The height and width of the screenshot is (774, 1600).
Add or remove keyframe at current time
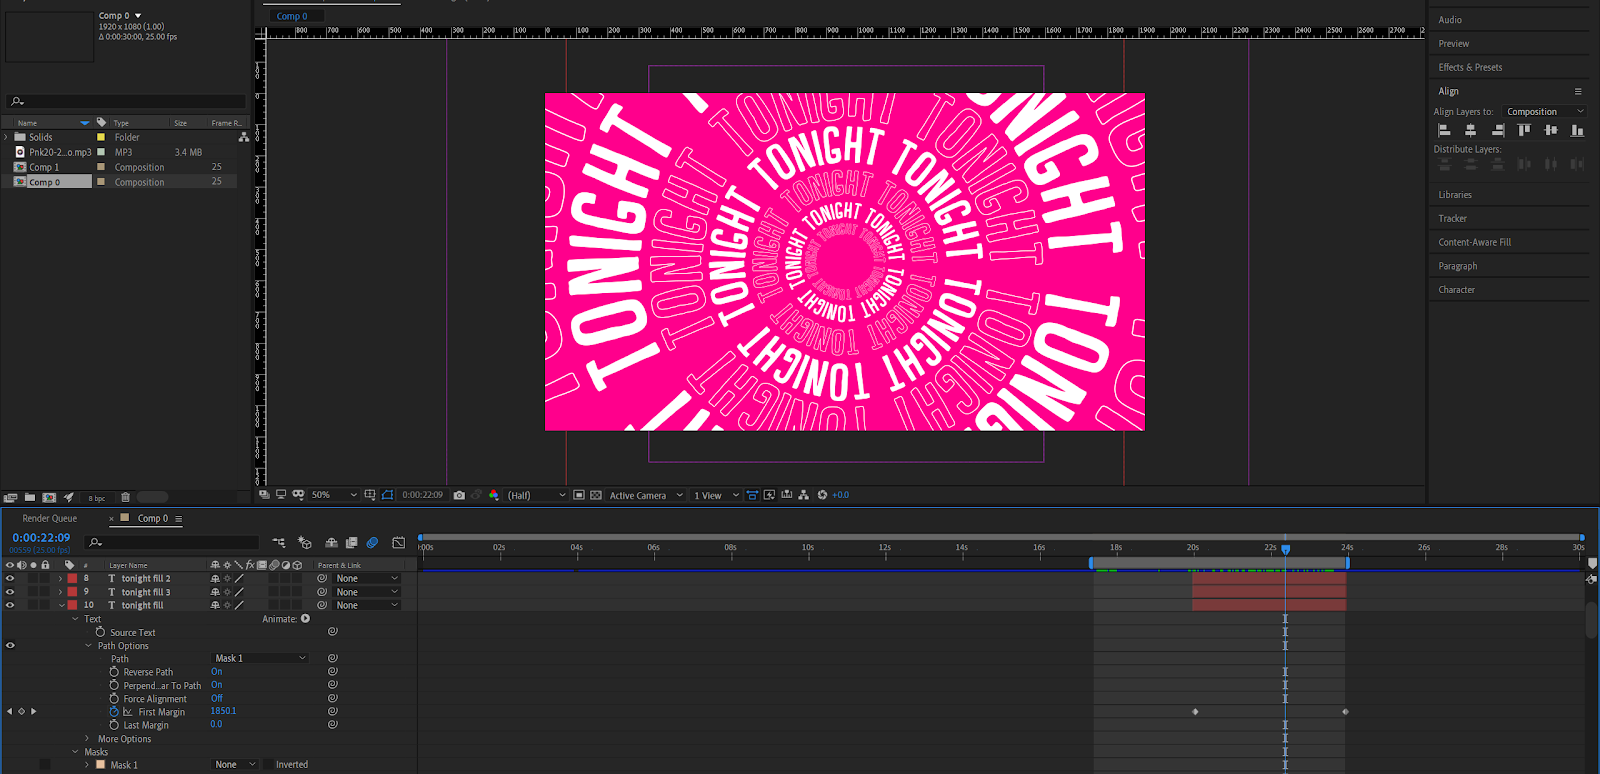(22, 711)
